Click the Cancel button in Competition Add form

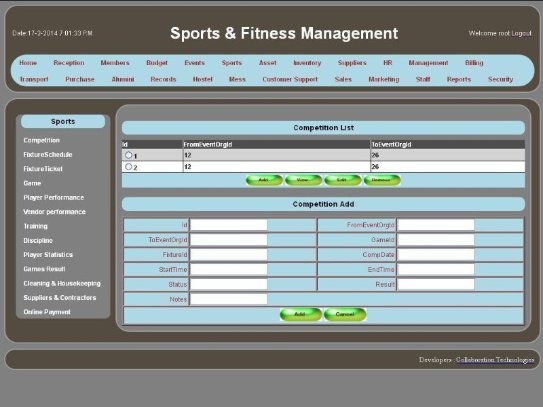tap(345, 314)
